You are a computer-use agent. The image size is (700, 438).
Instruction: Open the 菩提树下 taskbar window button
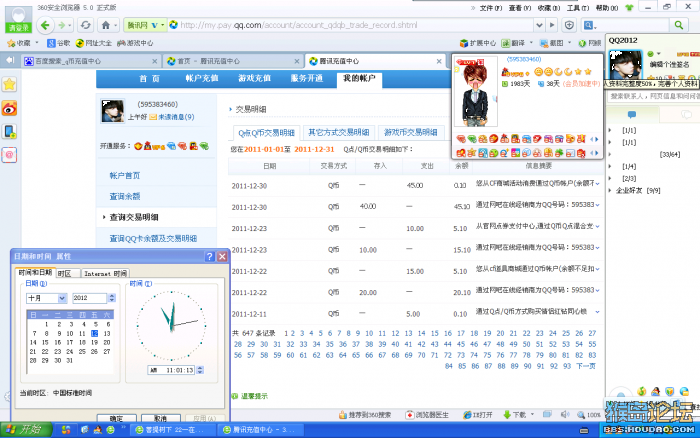pyautogui.click(x=172, y=430)
